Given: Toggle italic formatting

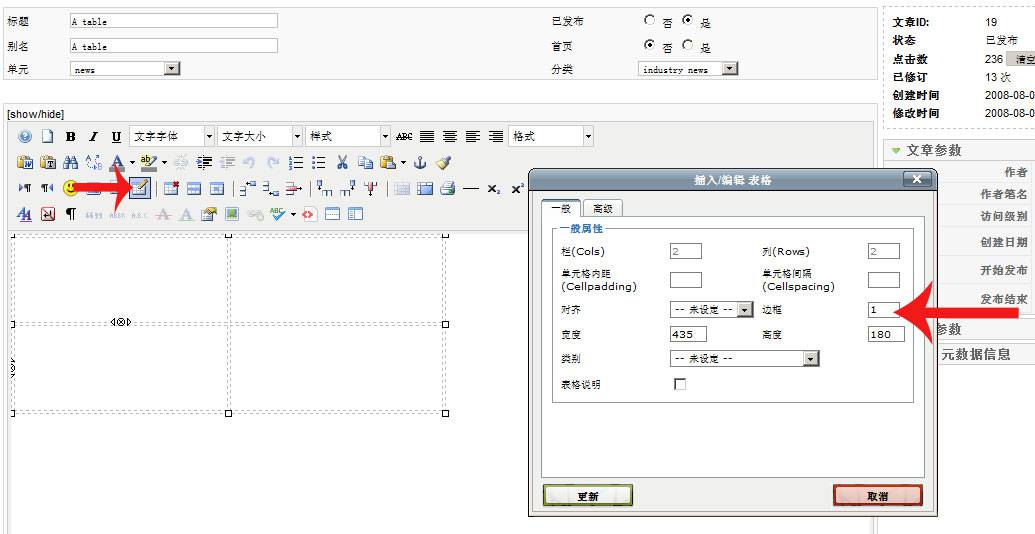Looking at the screenshot, I should (x=93, y=137).
